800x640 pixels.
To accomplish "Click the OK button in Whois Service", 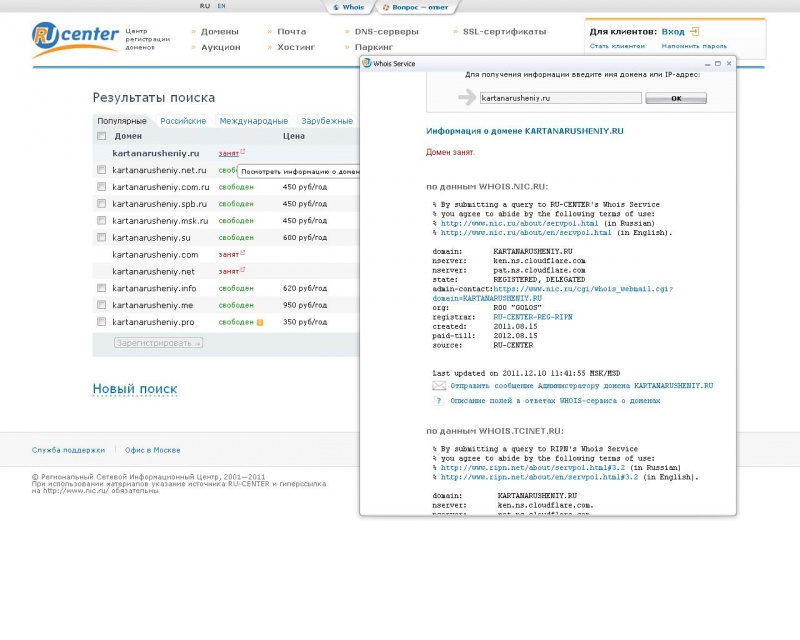I will (676, 98).
